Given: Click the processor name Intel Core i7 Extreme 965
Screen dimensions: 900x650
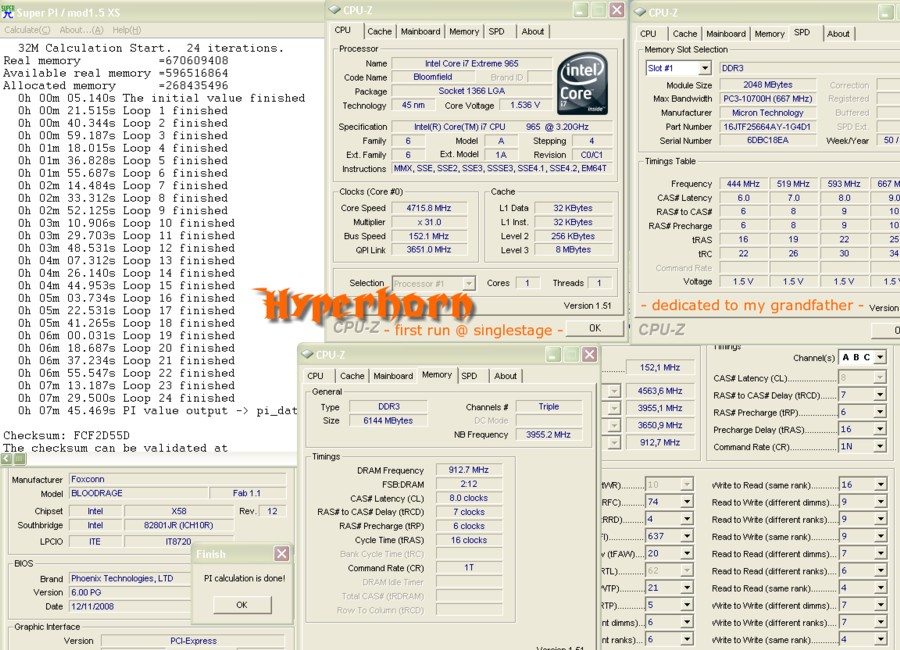Looking at the screenshot, I should [471, 63].
